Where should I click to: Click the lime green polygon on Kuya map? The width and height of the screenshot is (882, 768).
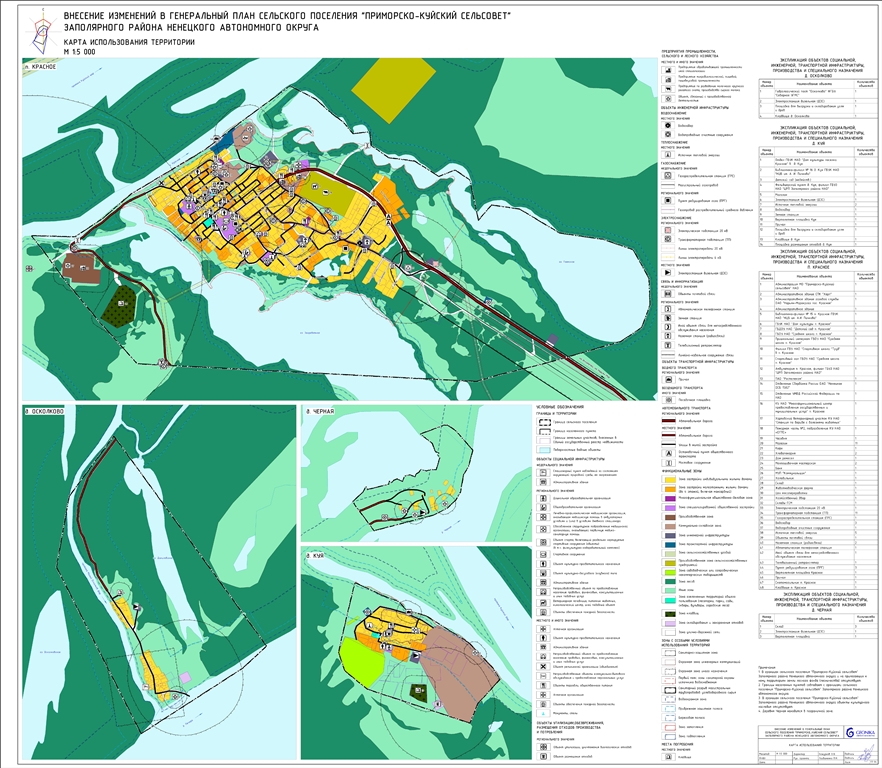tap(362, 662)
